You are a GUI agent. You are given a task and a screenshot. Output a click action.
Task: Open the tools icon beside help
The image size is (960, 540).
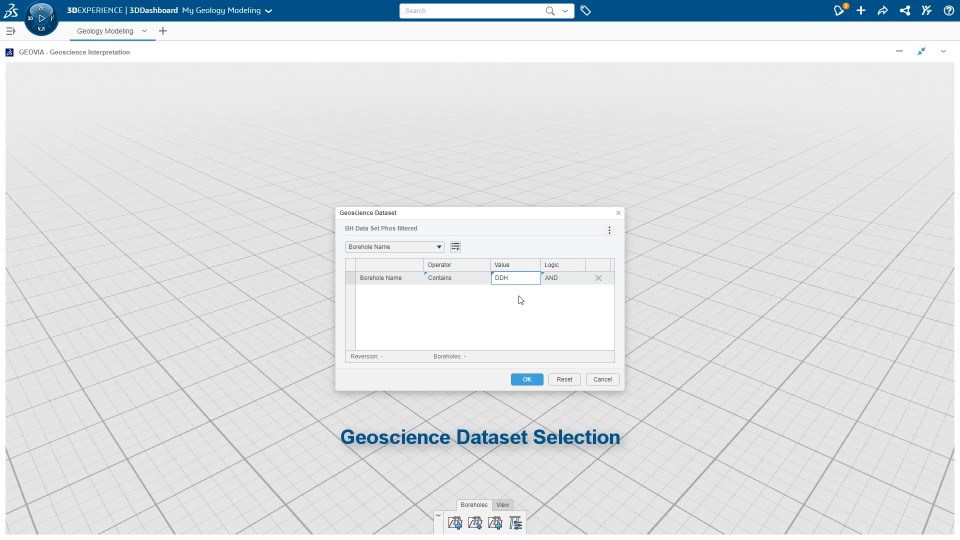(927, 10)
